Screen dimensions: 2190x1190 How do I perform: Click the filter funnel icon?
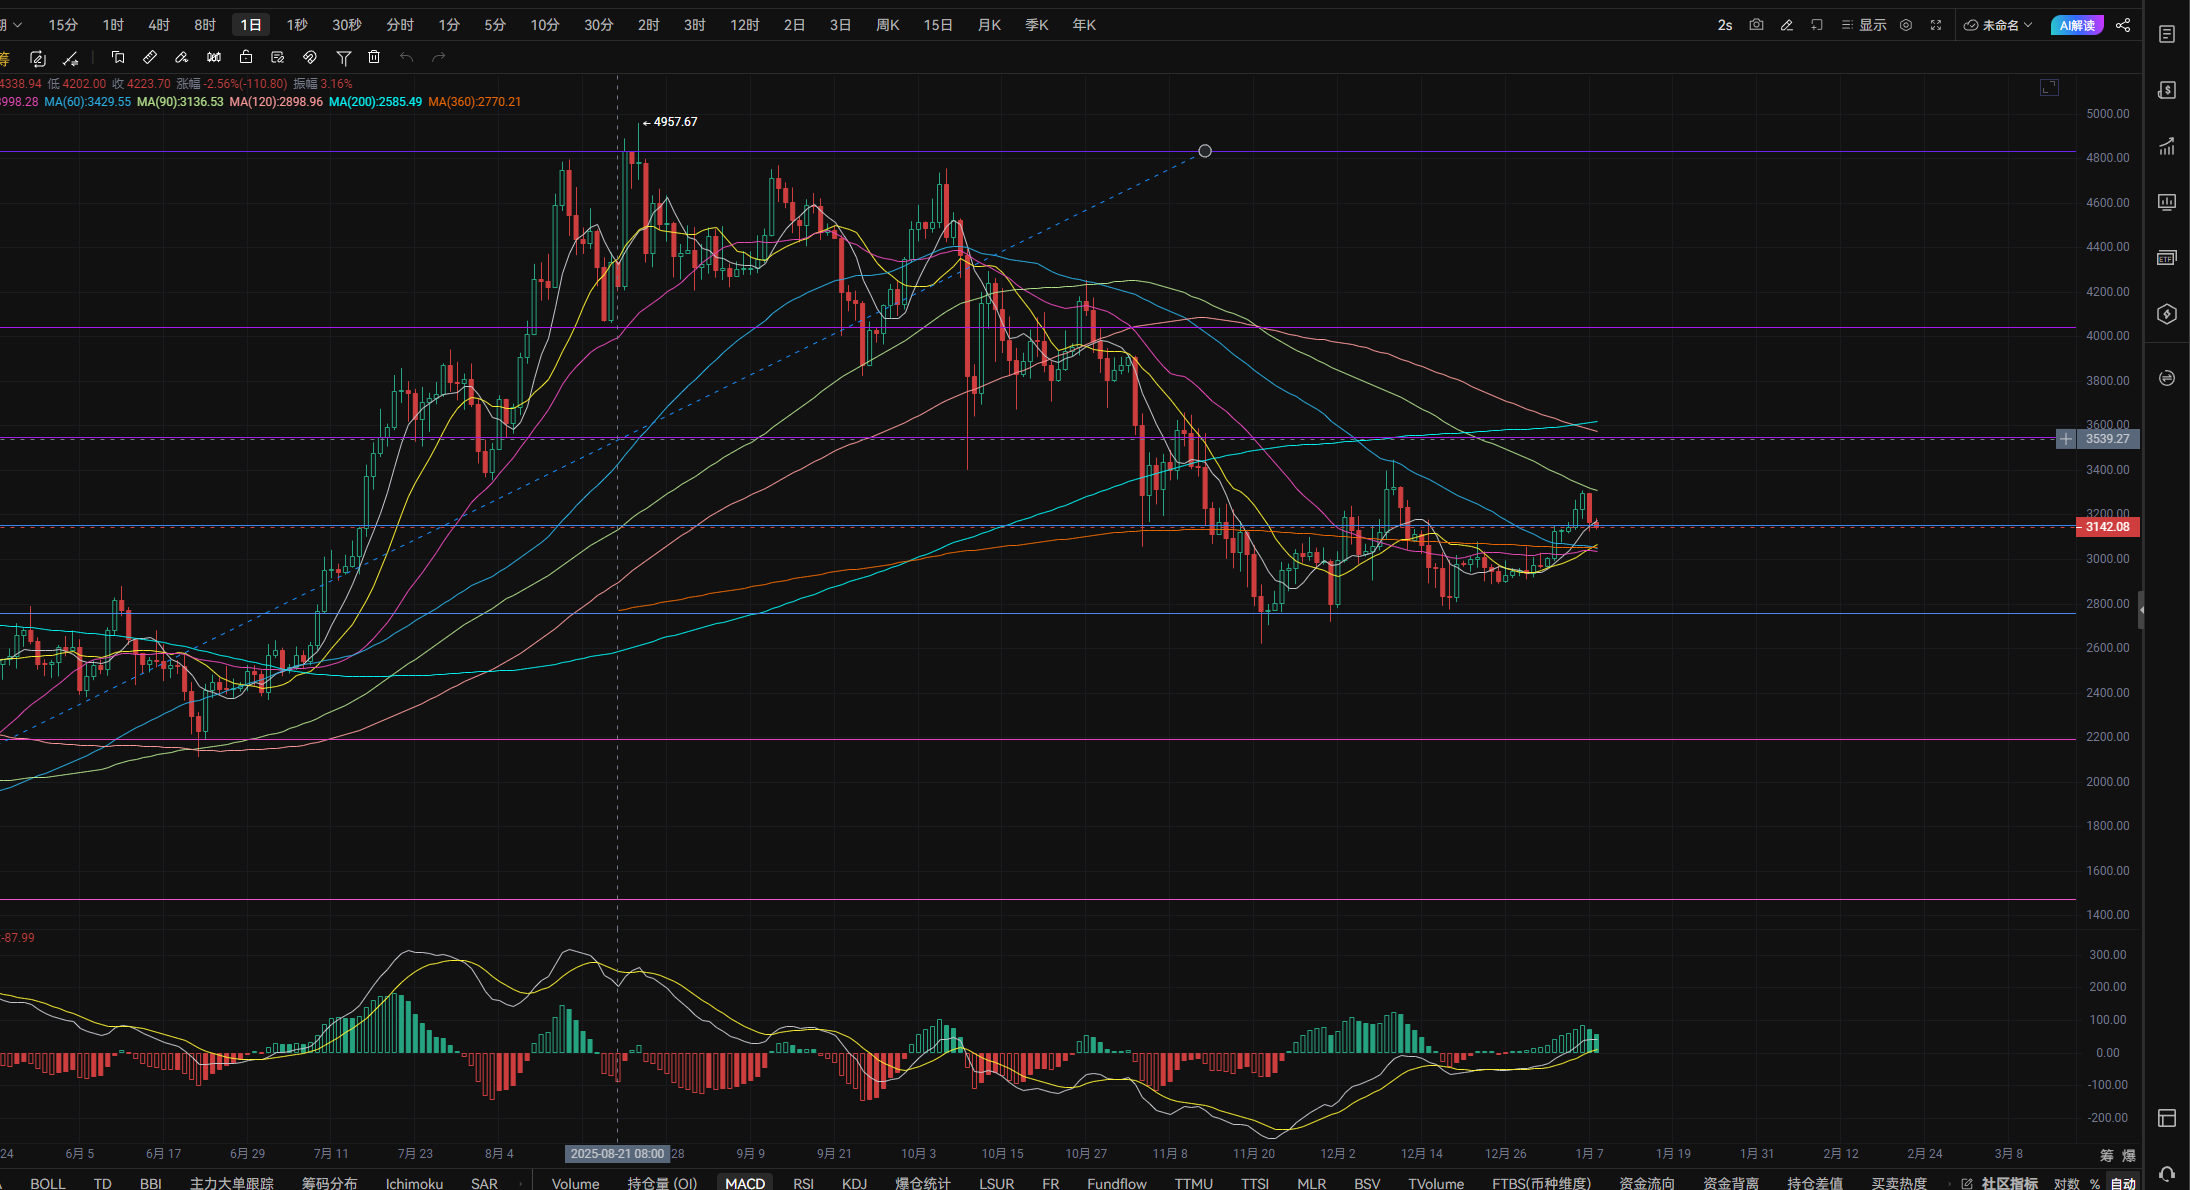pos(343,57)
